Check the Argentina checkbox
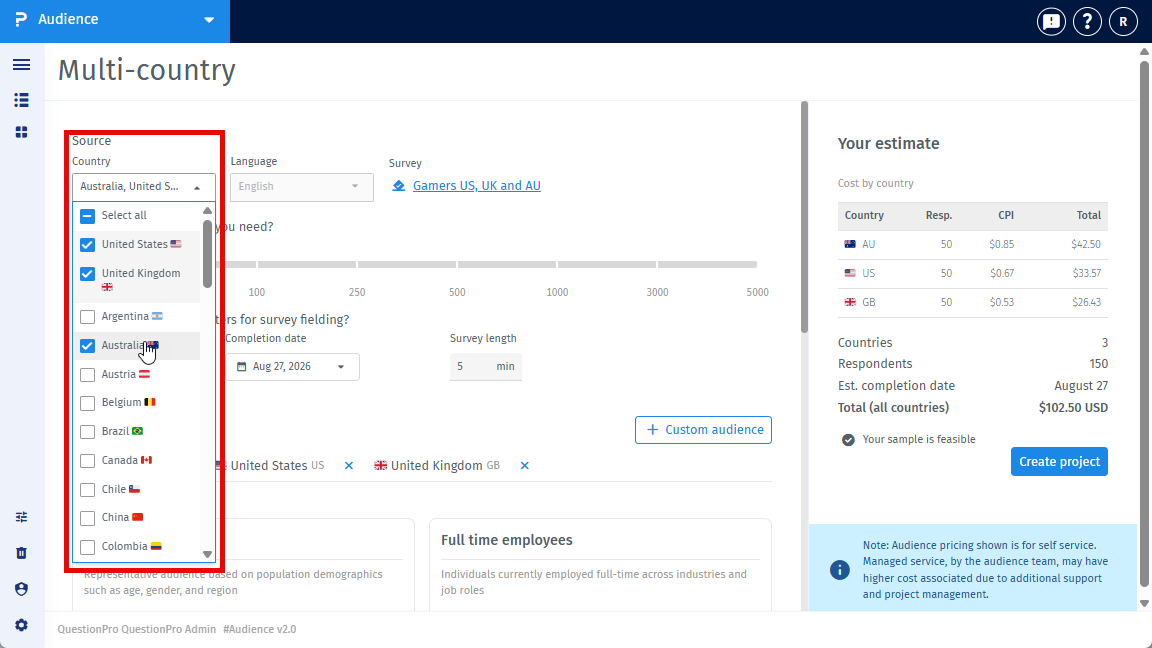 click(87, 317)
